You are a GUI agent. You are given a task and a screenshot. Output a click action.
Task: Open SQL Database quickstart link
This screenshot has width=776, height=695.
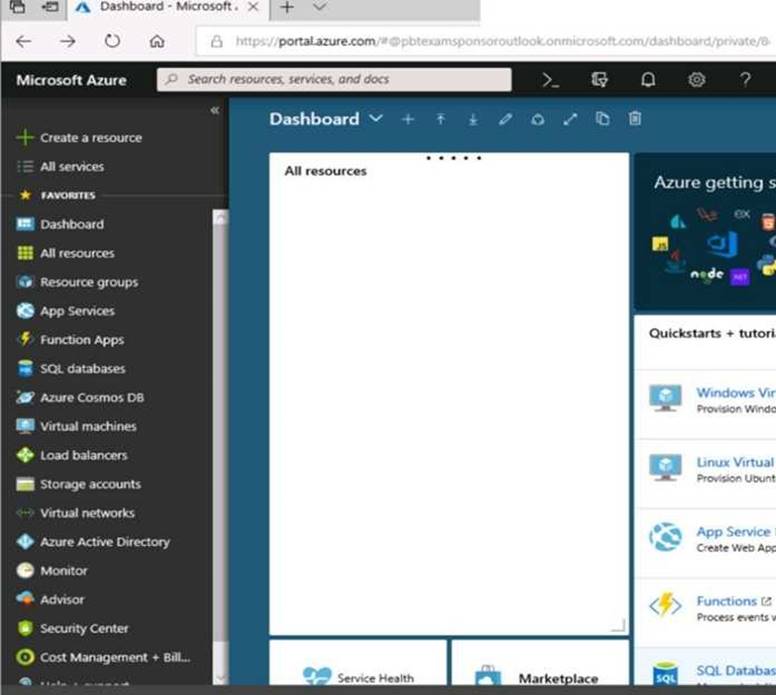735,670
